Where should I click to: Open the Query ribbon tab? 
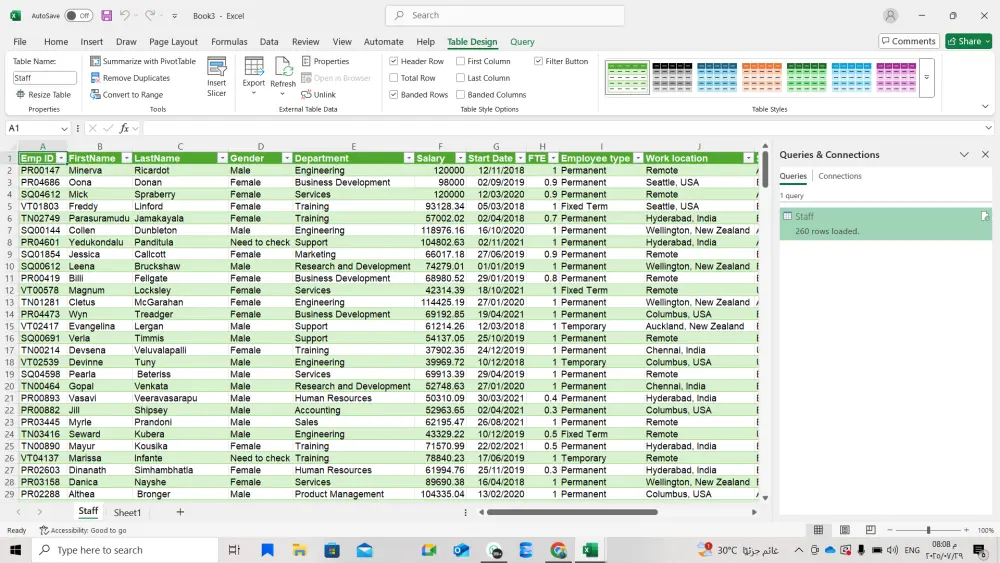(522, 41)
